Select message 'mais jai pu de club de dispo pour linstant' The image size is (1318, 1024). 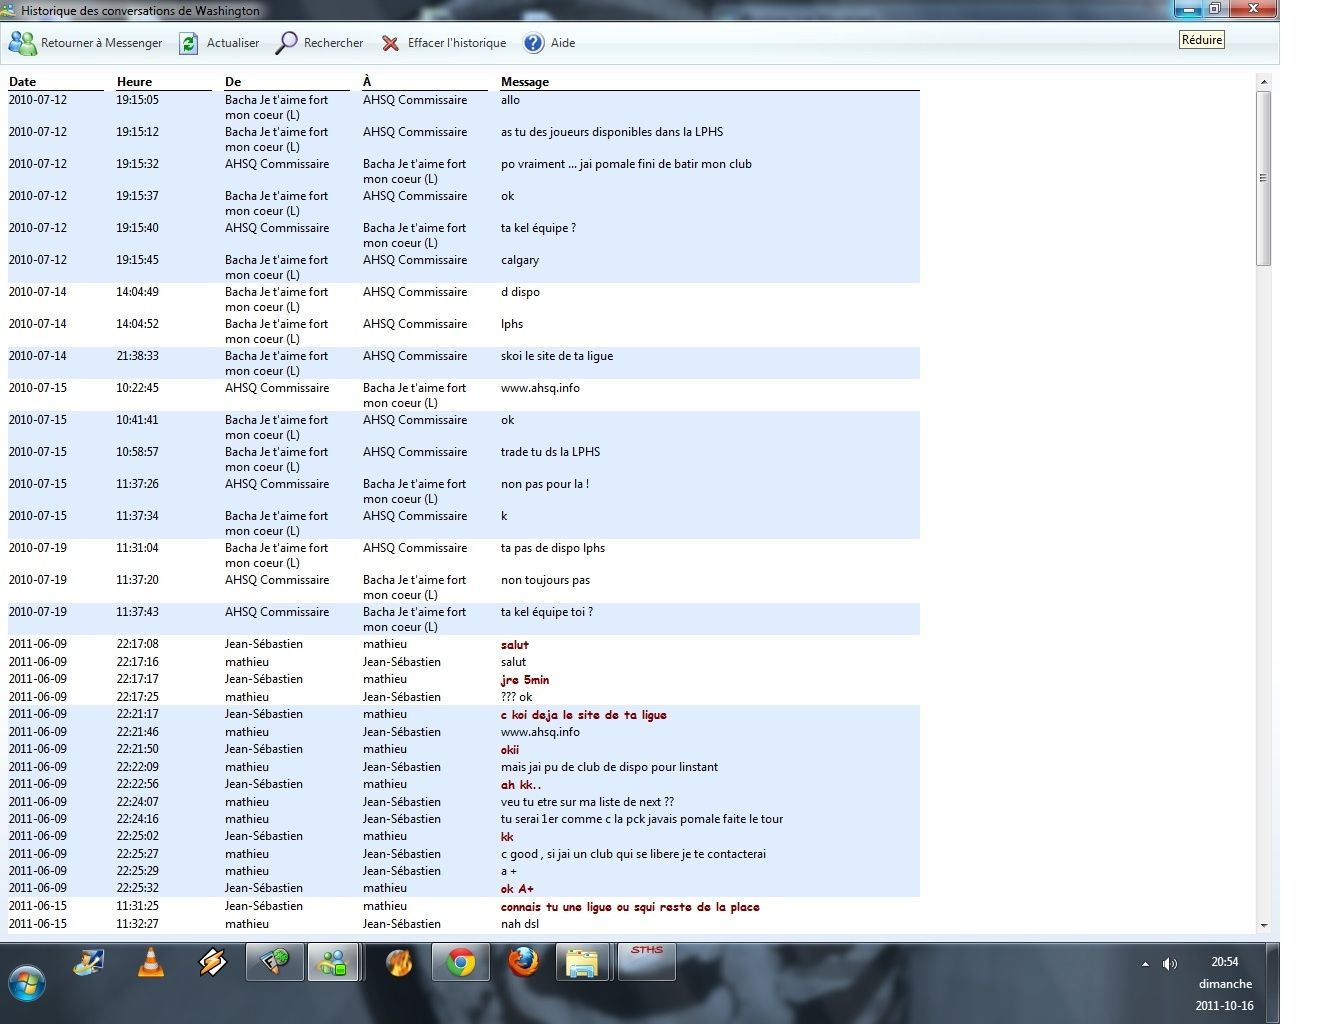tap(609, 767)
